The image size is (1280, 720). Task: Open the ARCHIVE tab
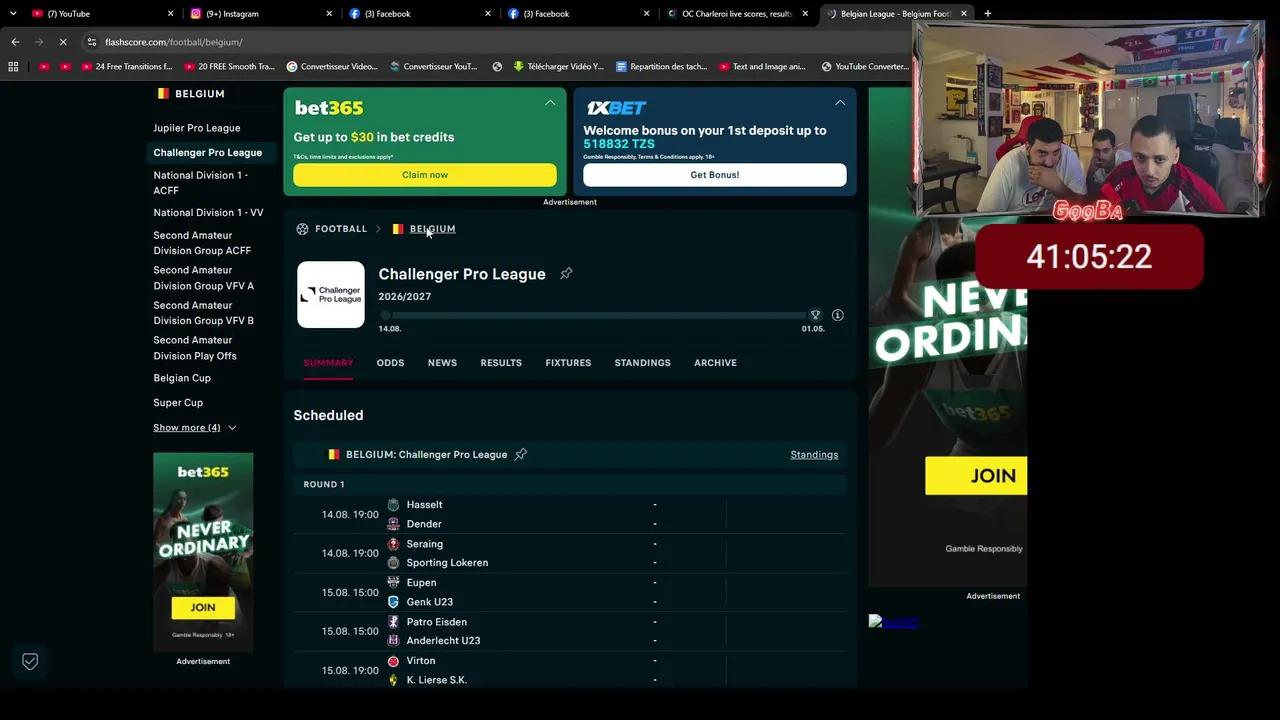(x=715, y=363)
